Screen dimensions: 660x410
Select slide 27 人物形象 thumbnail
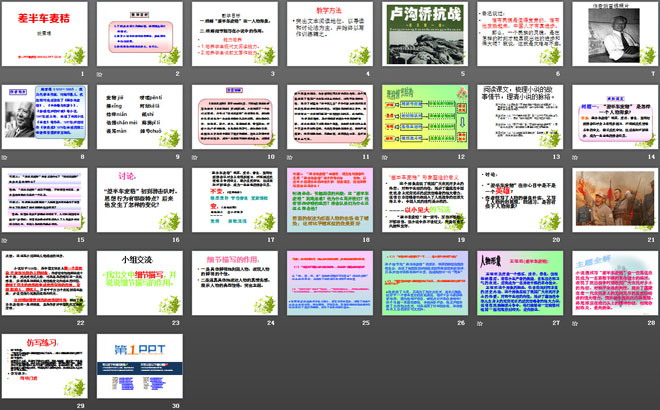tap(520, 283)
